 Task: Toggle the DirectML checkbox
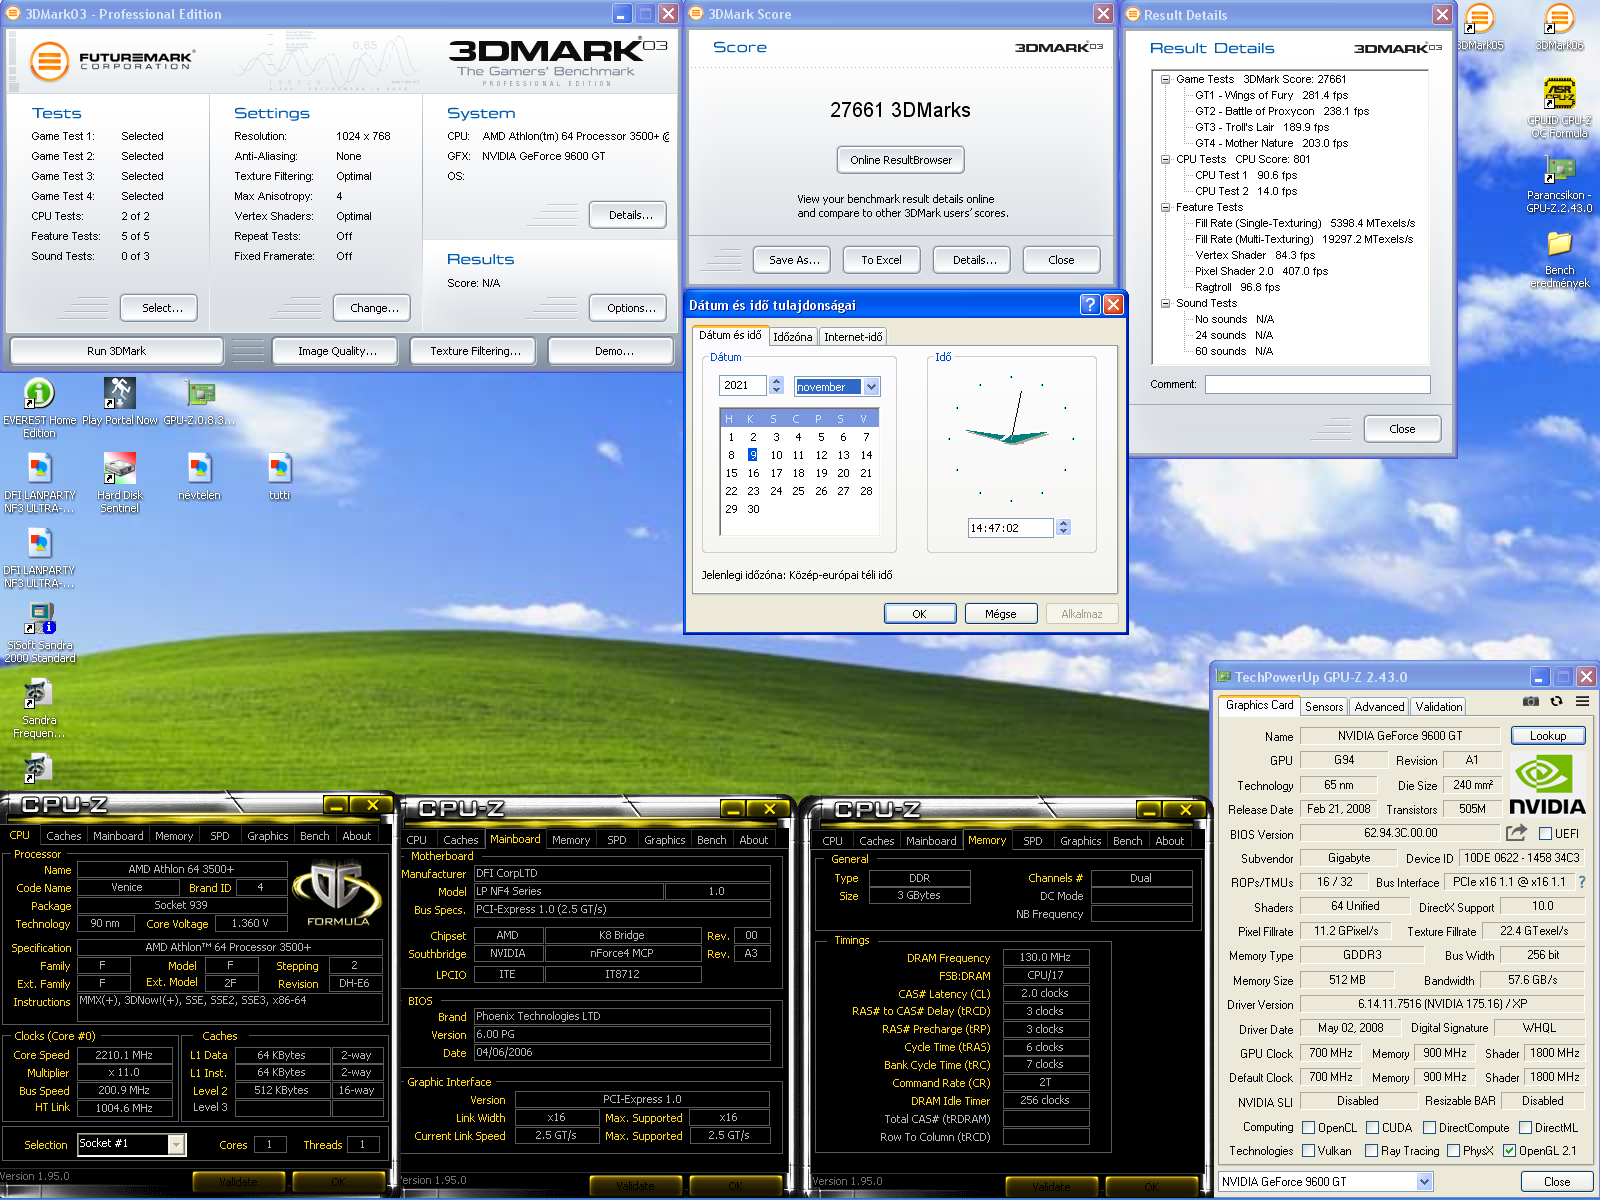pyautogui.click(x=1525, y=1127)
